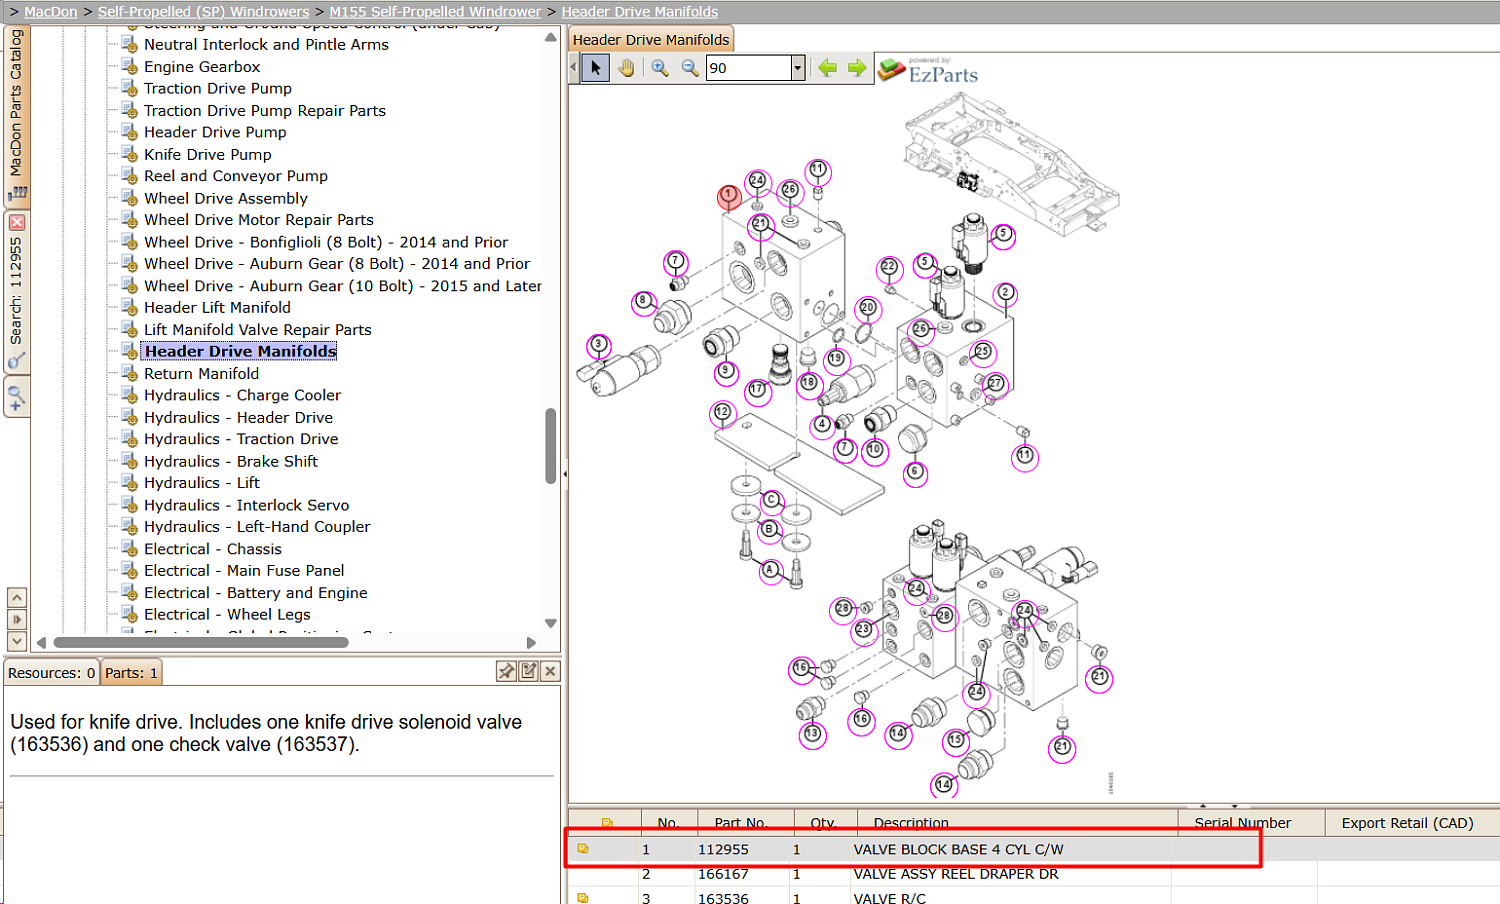Activate the hand pan tool
The width and height of the screenshot is (1500, 904).
[626, 68]
